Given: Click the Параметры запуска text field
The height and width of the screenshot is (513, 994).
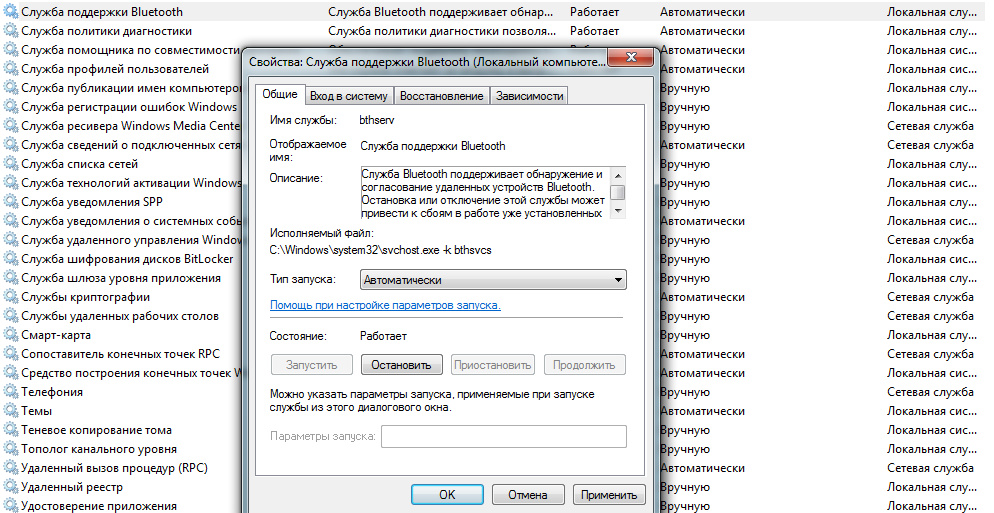Looking at the screenshot, I should click(504, 436).
